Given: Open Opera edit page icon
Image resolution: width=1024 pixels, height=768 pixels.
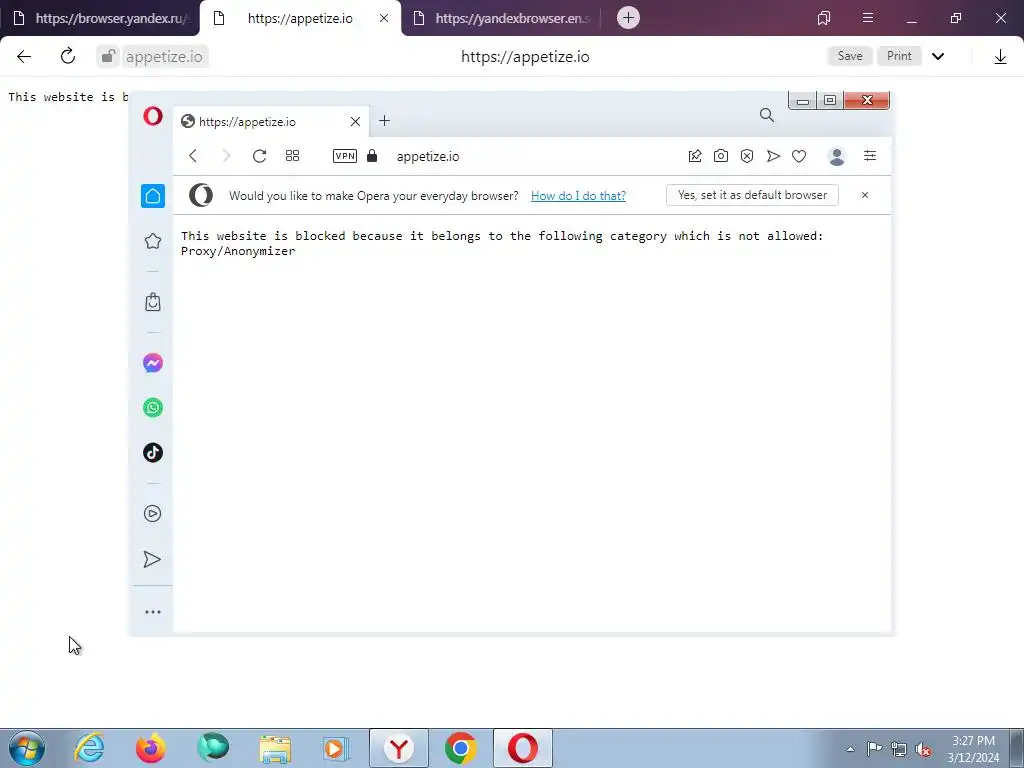Looking at the screenshot, I should tap(695, 155).
